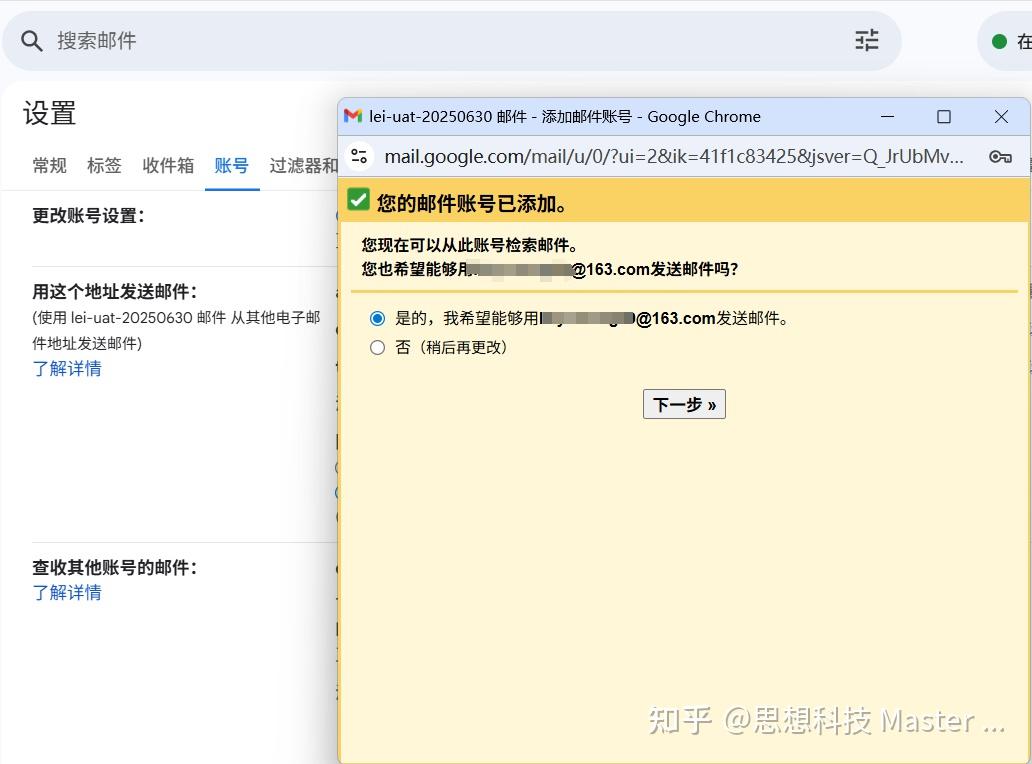Click the 下一步 button
Screen dimensions: 1032x764
click(x=684, y=404)
